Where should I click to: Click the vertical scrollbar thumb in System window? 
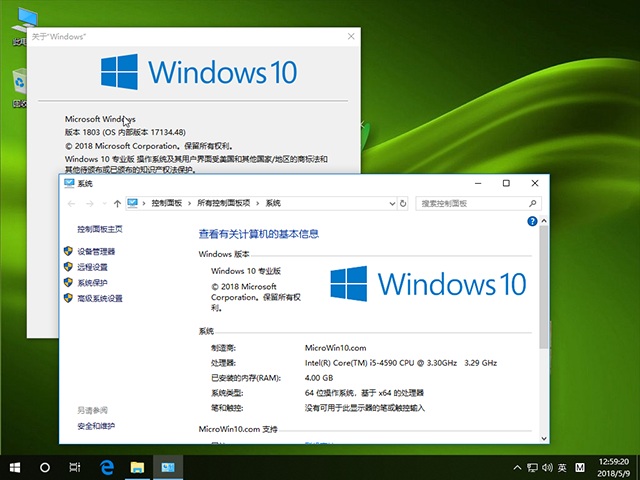click(x=544, y=287)
